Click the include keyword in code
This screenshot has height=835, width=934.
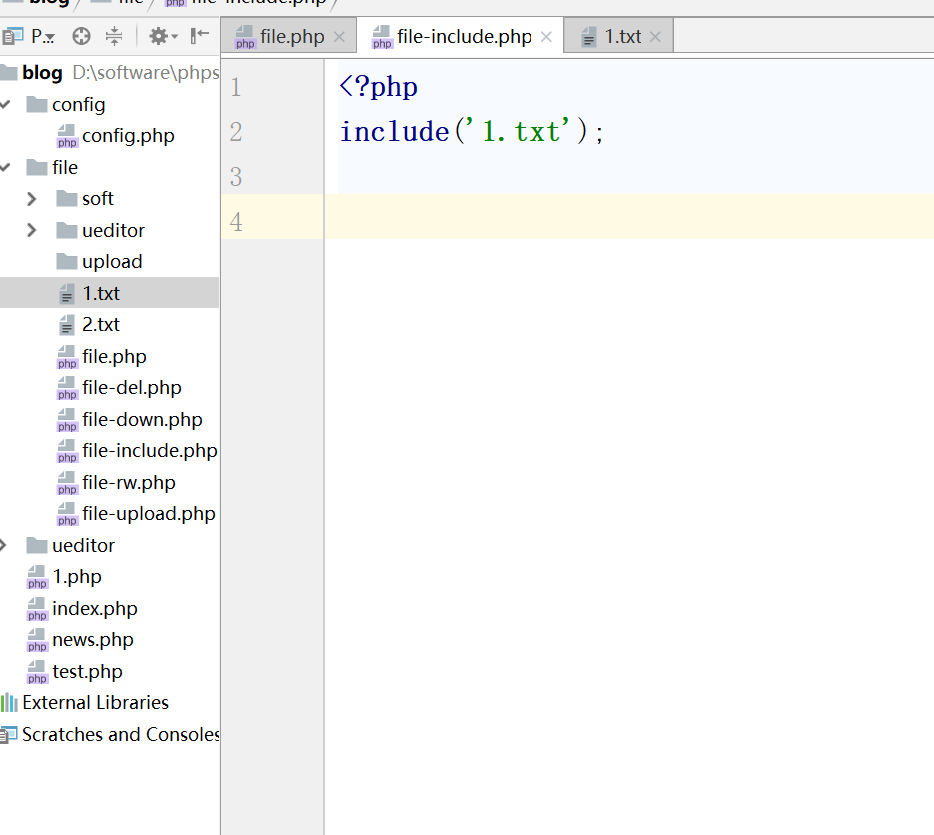click(x=394, y=132)
